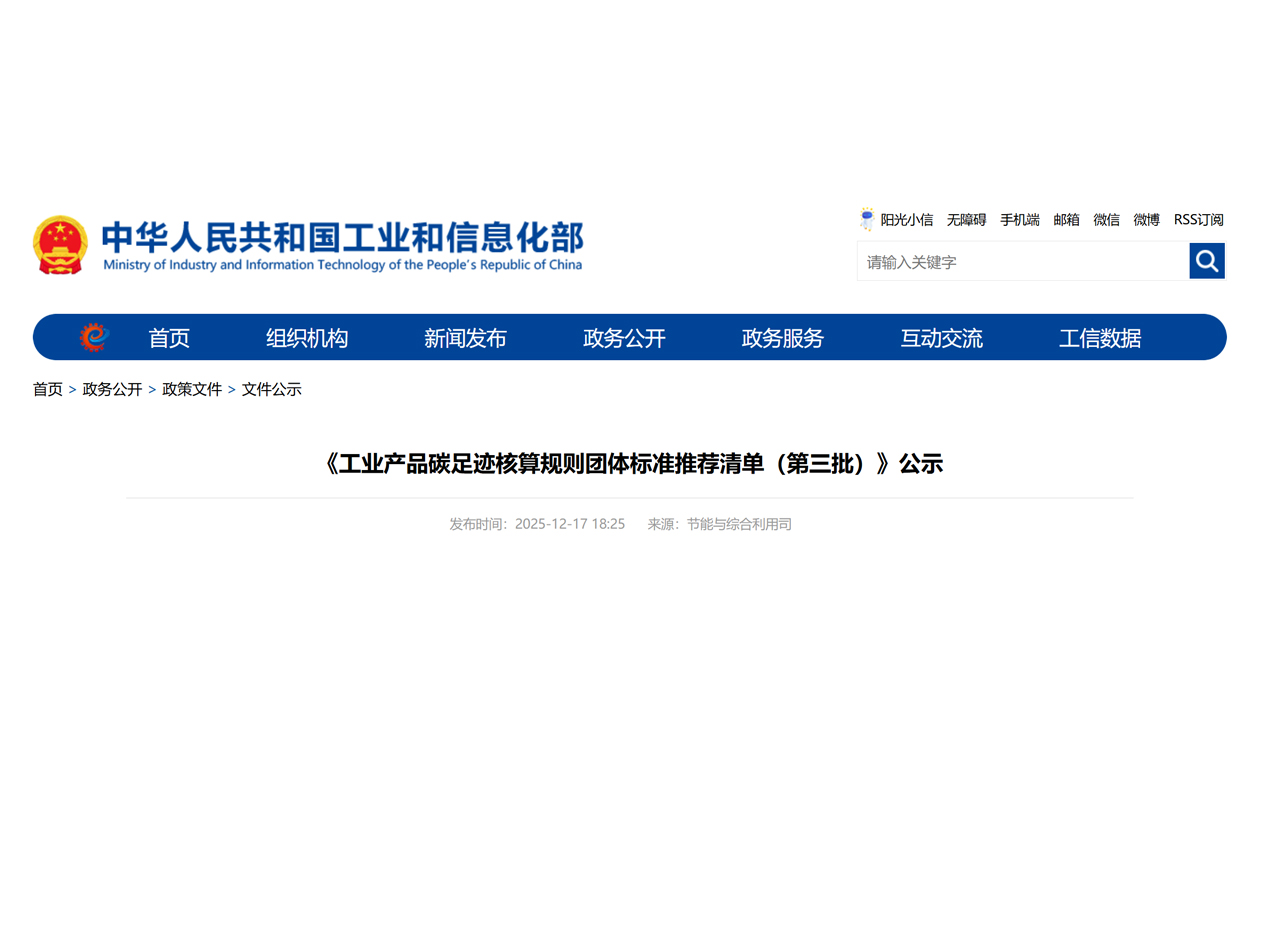Screen dimensions: 1276x930
Task: Open the 无障碍 accessibility link
Action: (x=966, y=220)
